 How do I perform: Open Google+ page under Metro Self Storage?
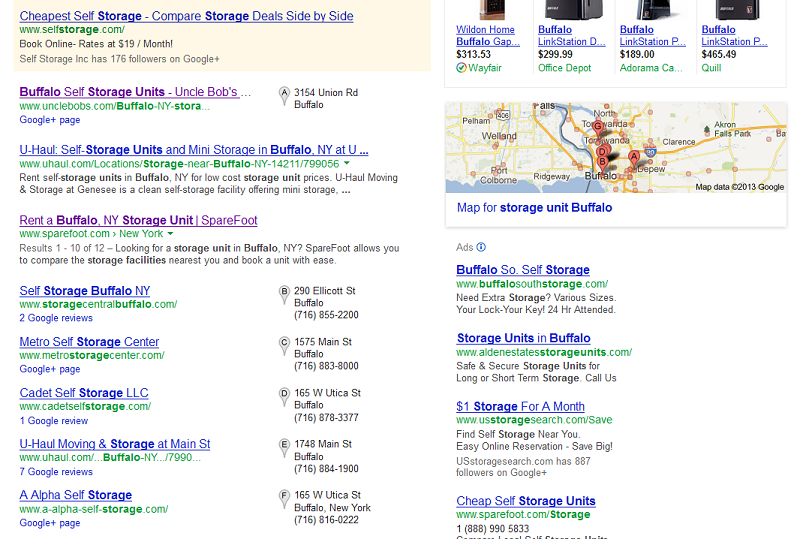(49, 369)
